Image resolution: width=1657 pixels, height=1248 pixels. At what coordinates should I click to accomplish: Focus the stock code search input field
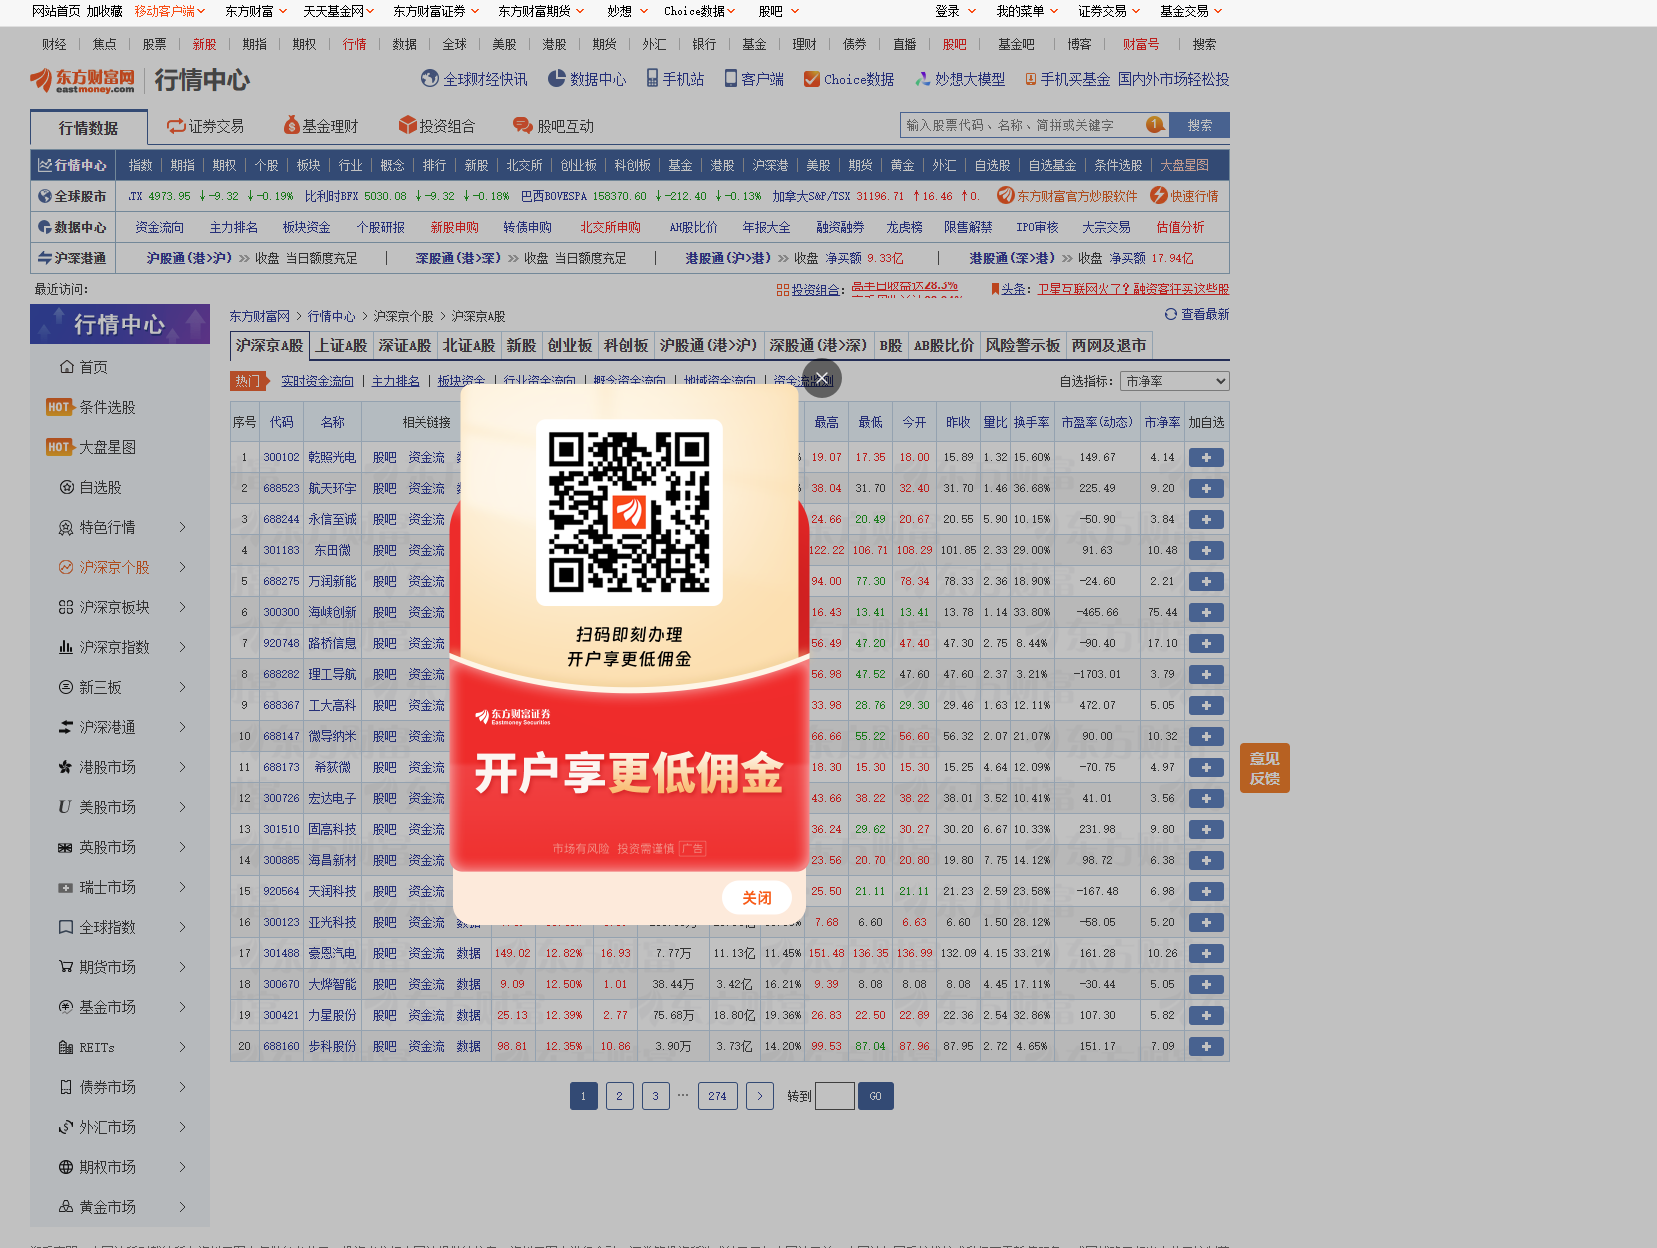1024,125
